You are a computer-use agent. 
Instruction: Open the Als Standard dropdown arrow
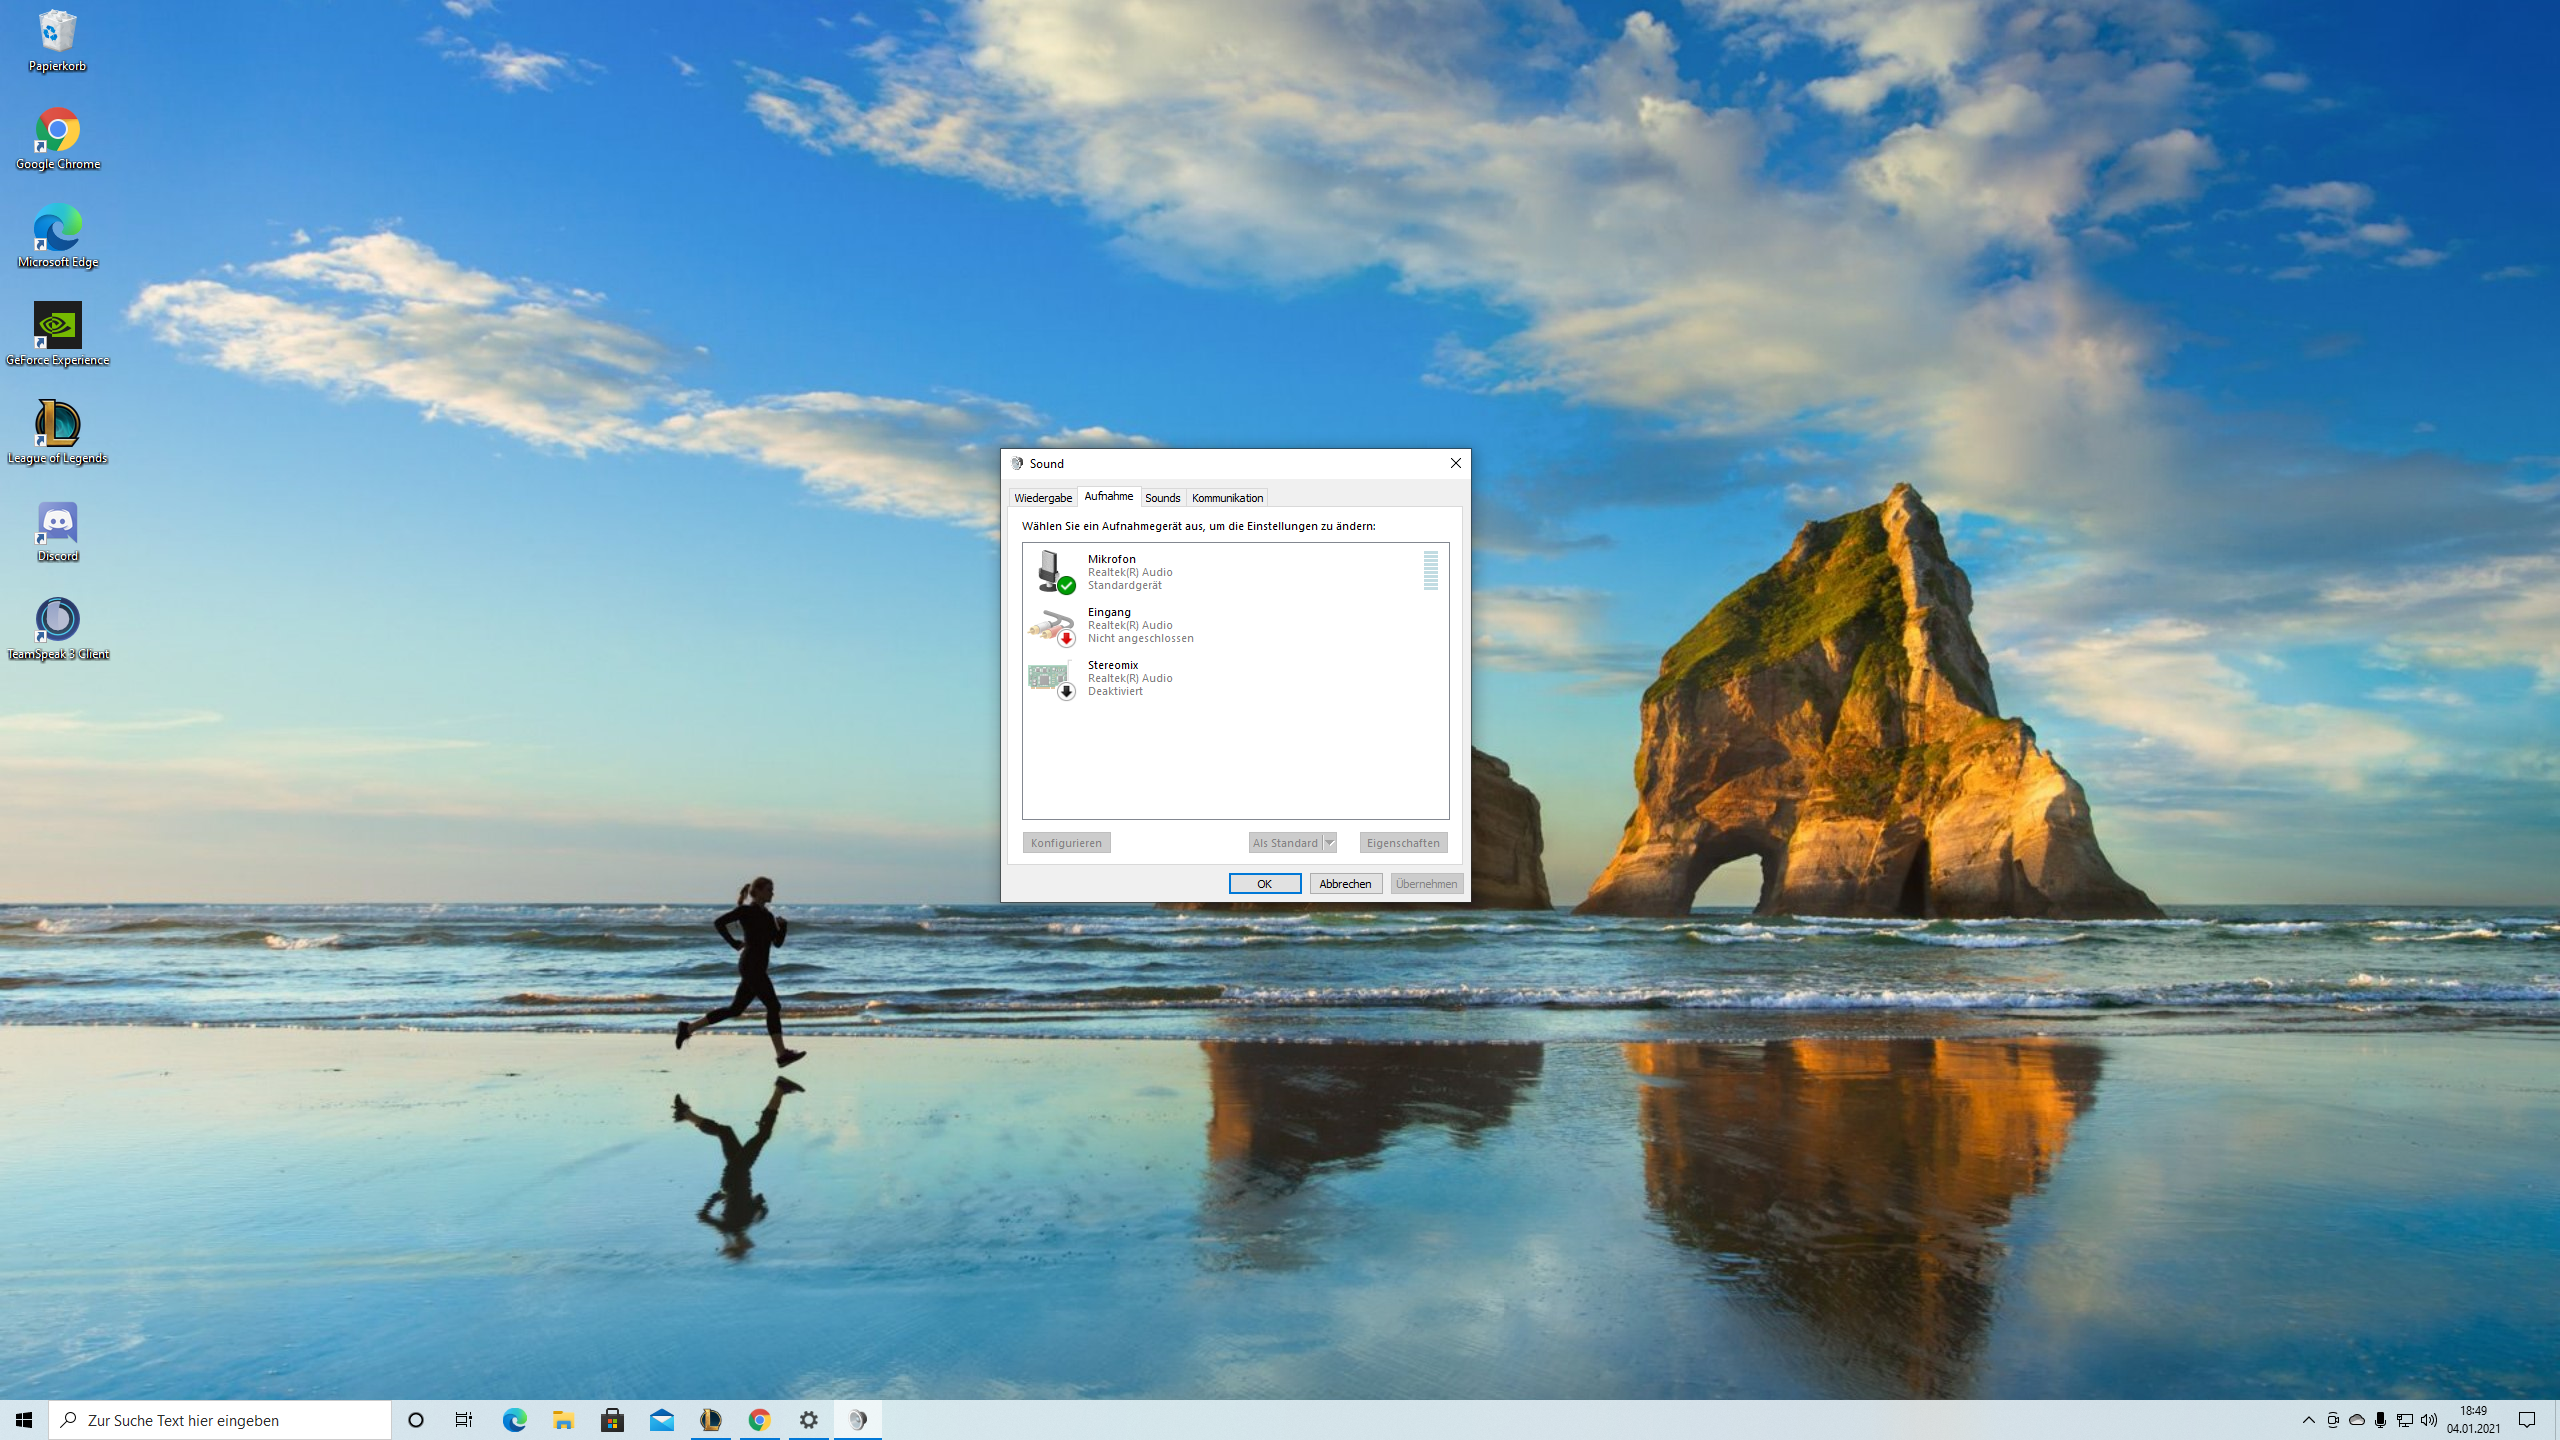coord(1329,843)
